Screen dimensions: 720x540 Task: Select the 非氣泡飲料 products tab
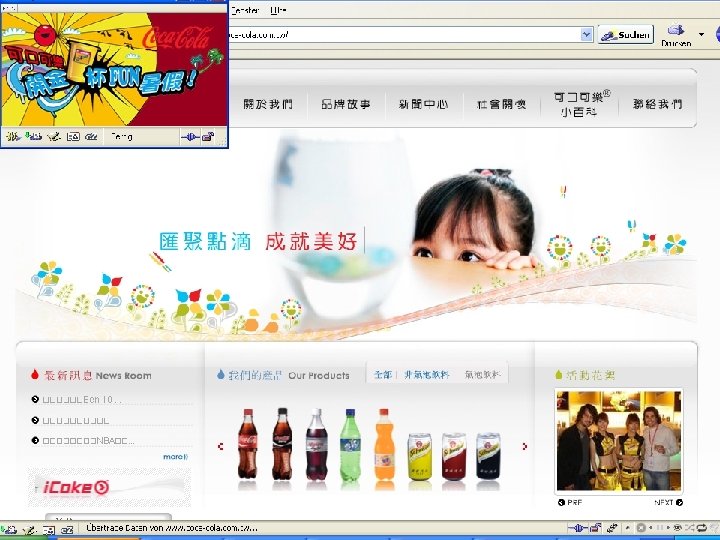(x=427, y=375)
